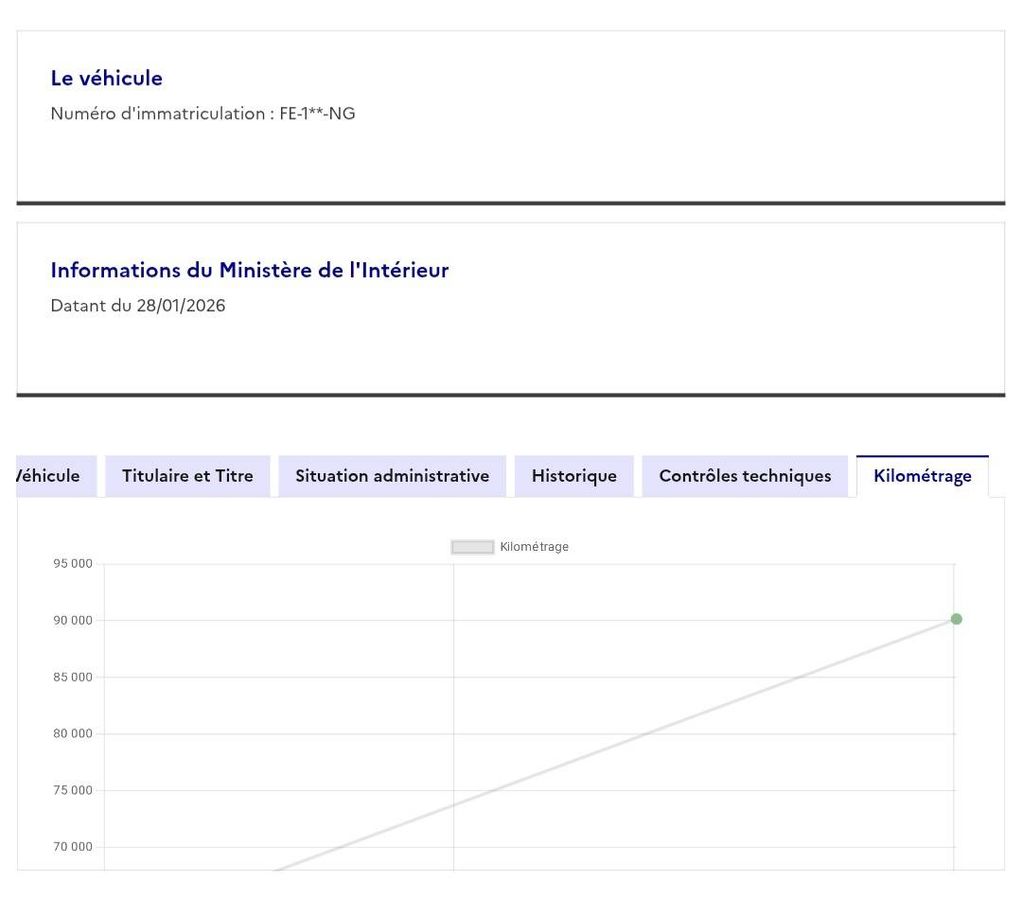The height and width of the screenshot is (900, 1022).
Task: Click the 75 000 axis label
Action: pyautogui.click(x=73, y=790)
